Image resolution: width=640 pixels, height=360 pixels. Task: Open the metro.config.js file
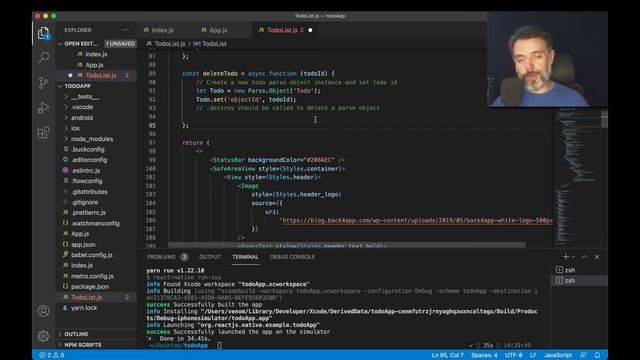92,276
